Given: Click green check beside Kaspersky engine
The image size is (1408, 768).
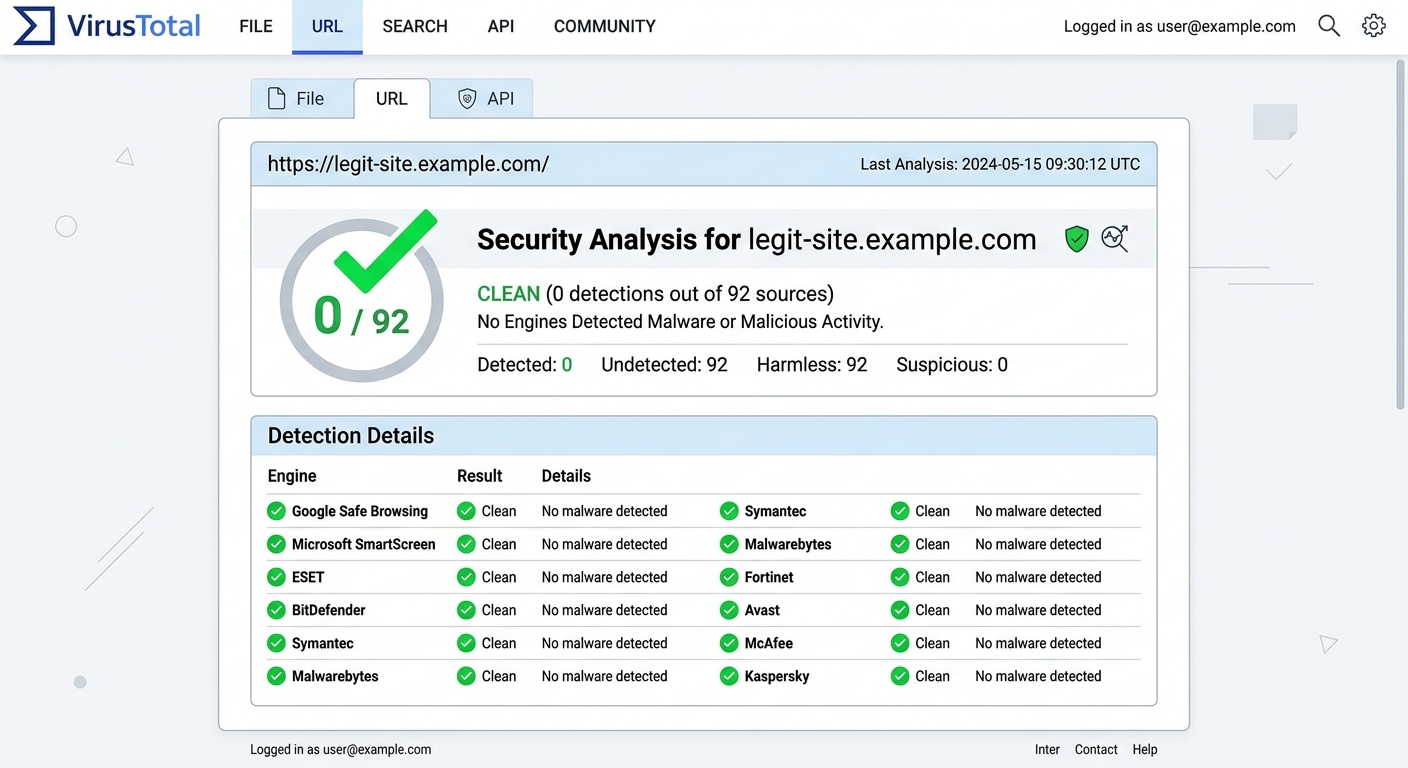Looking at the screenshot, I should pos(729,676).
